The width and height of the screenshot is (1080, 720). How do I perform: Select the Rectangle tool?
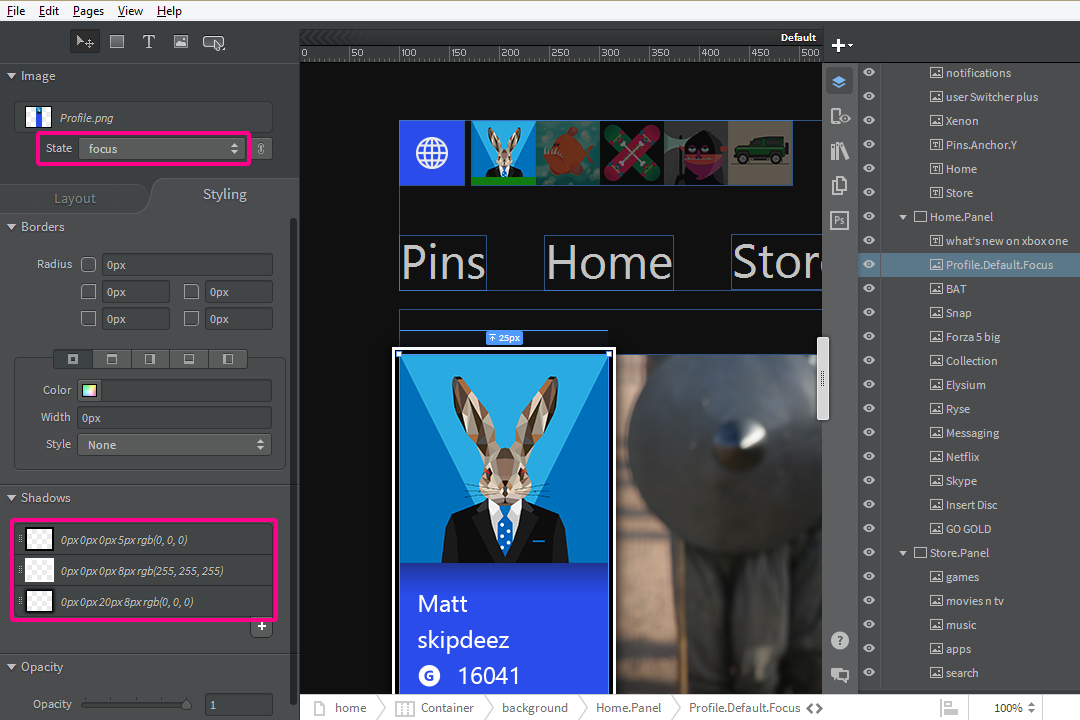[117, 41]
